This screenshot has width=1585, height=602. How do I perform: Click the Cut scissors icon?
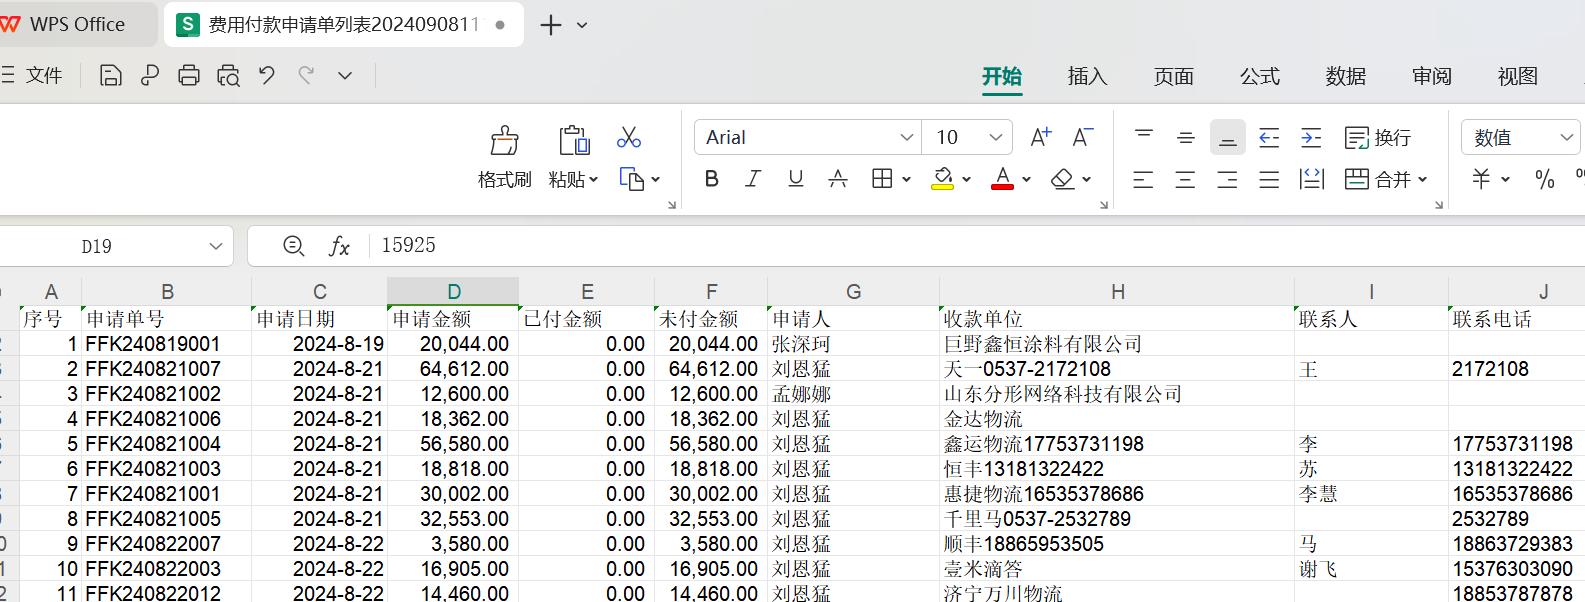point(629,137)
